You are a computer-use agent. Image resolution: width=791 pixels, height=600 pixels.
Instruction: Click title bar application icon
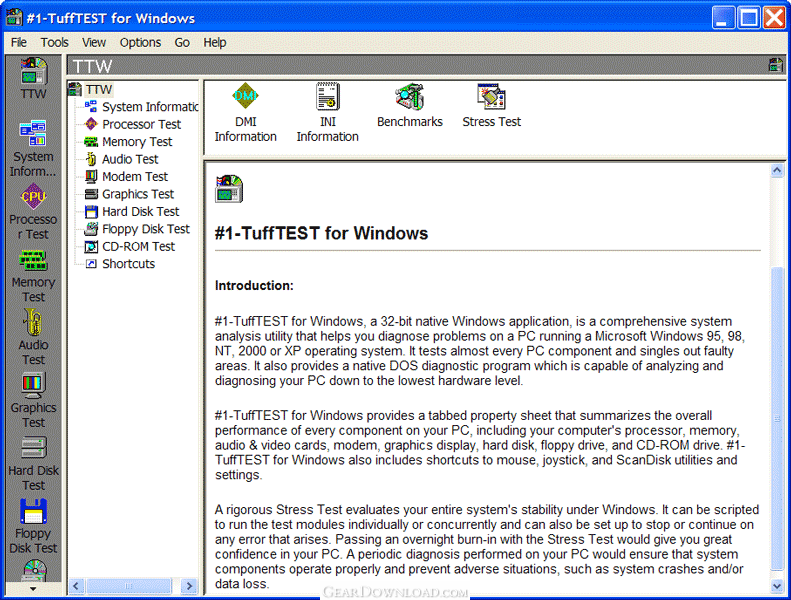14,18
